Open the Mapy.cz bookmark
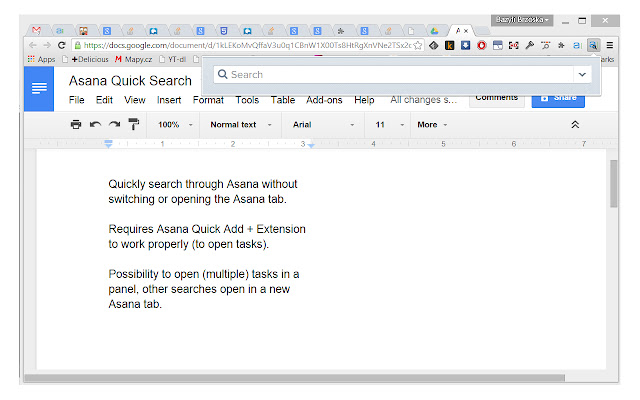Image resolution: width=640 pixels, height=400 pixels. point(133,59)
